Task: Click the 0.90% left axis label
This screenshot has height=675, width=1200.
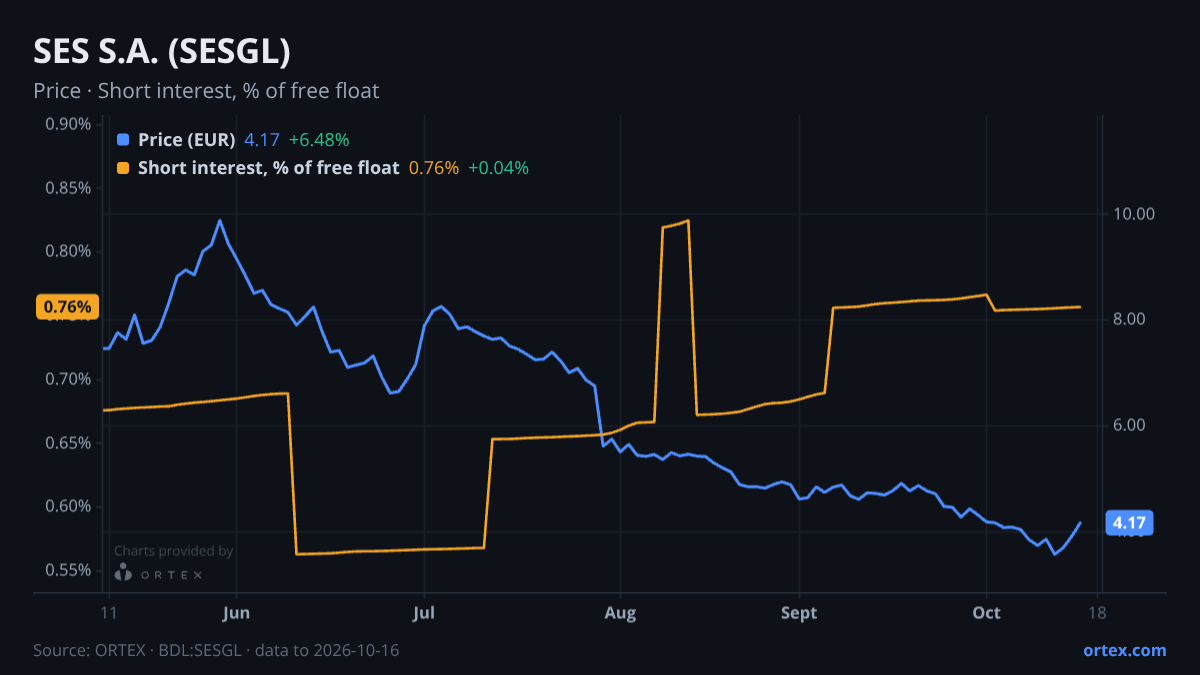Action: click(68, 124)
